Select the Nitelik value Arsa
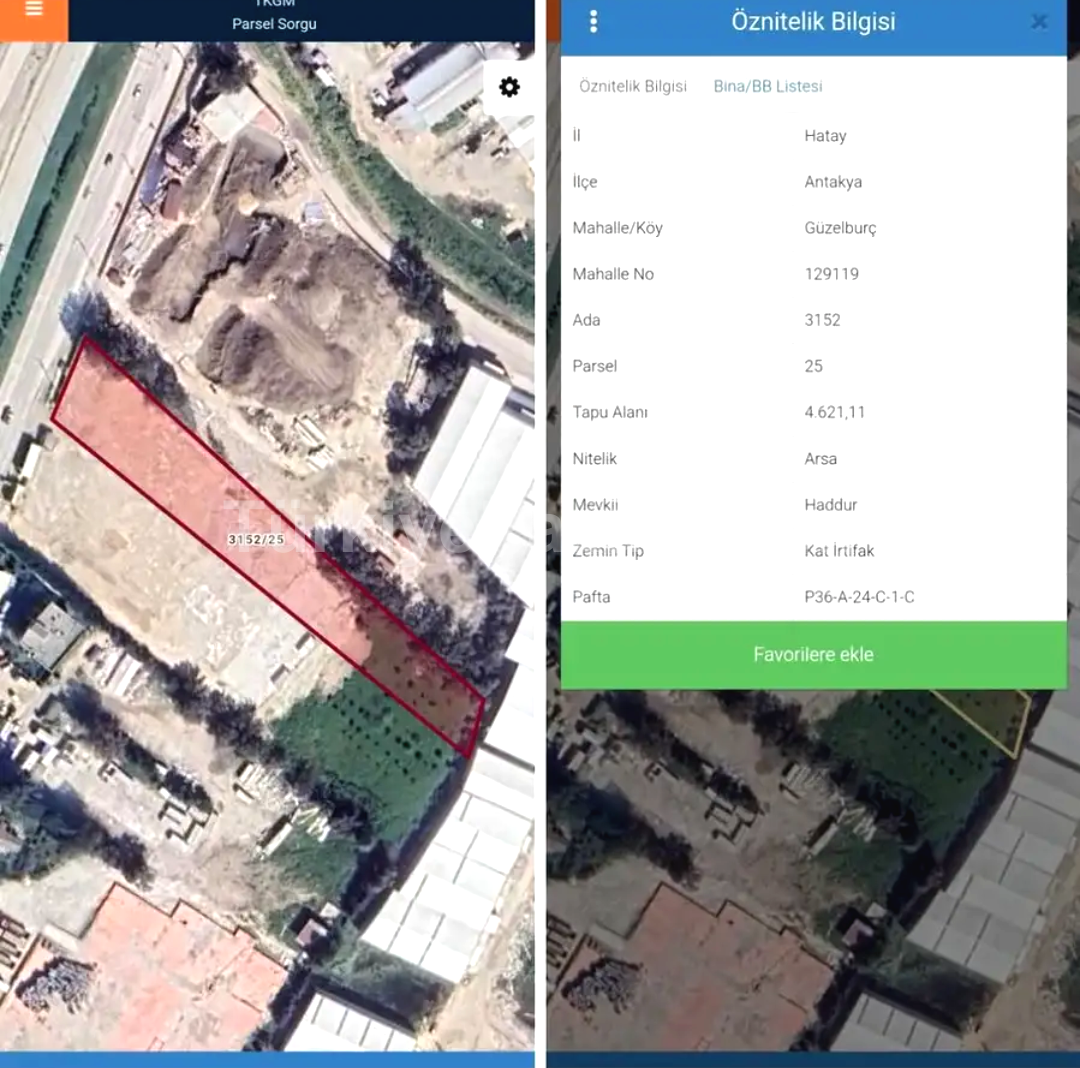 [820, 459]
